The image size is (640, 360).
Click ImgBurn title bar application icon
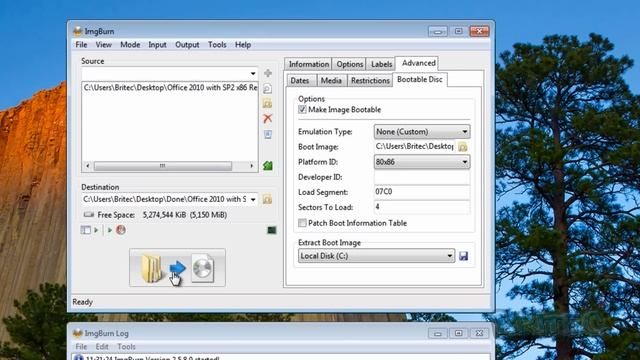coord(78,31)
